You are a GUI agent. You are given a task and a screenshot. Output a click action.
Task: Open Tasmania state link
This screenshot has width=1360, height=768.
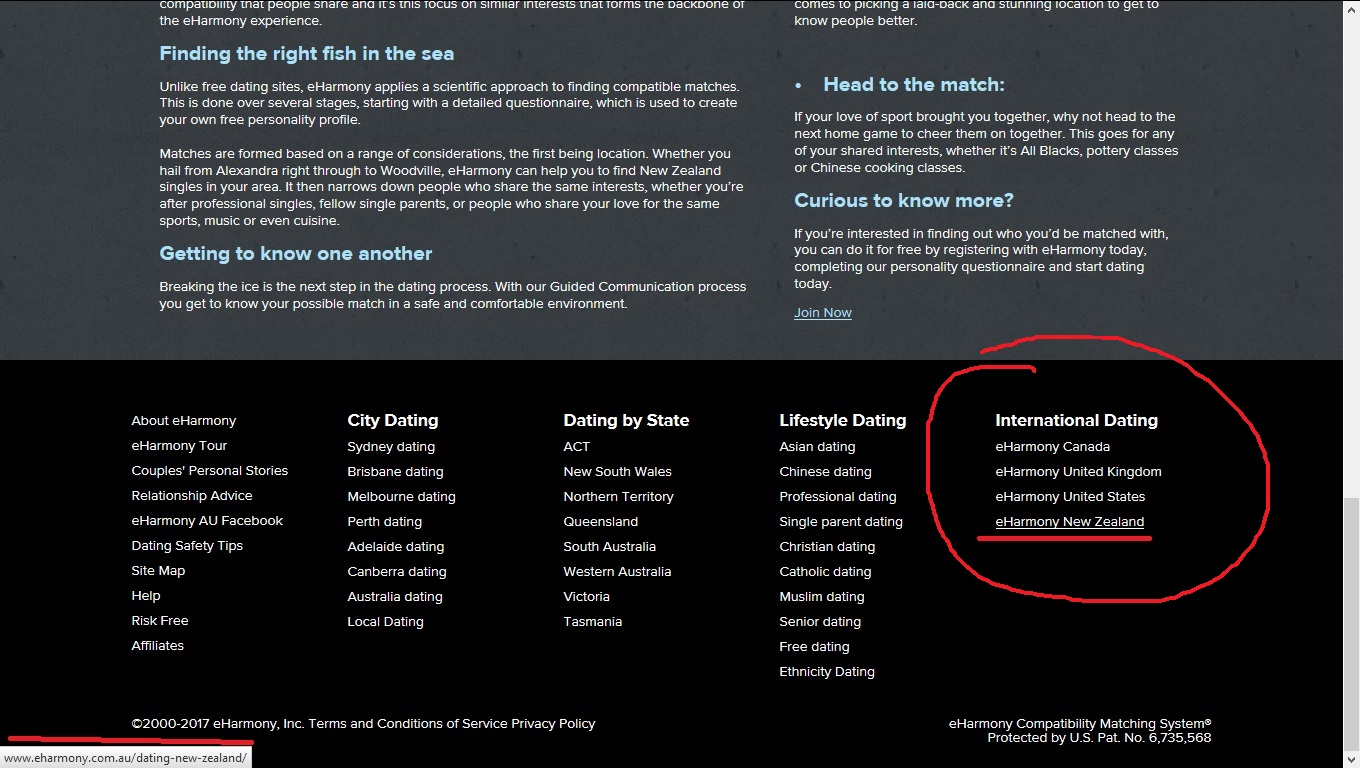point(593,622)
